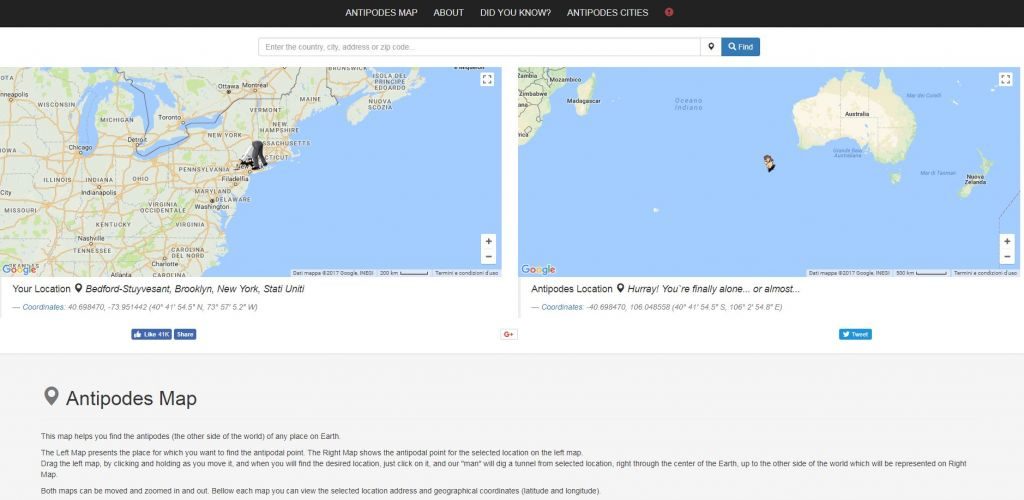The width and height of the screenshot is (1024, 500).
Task: Click the Facebook Like 41K button
Action: (152, 334)
